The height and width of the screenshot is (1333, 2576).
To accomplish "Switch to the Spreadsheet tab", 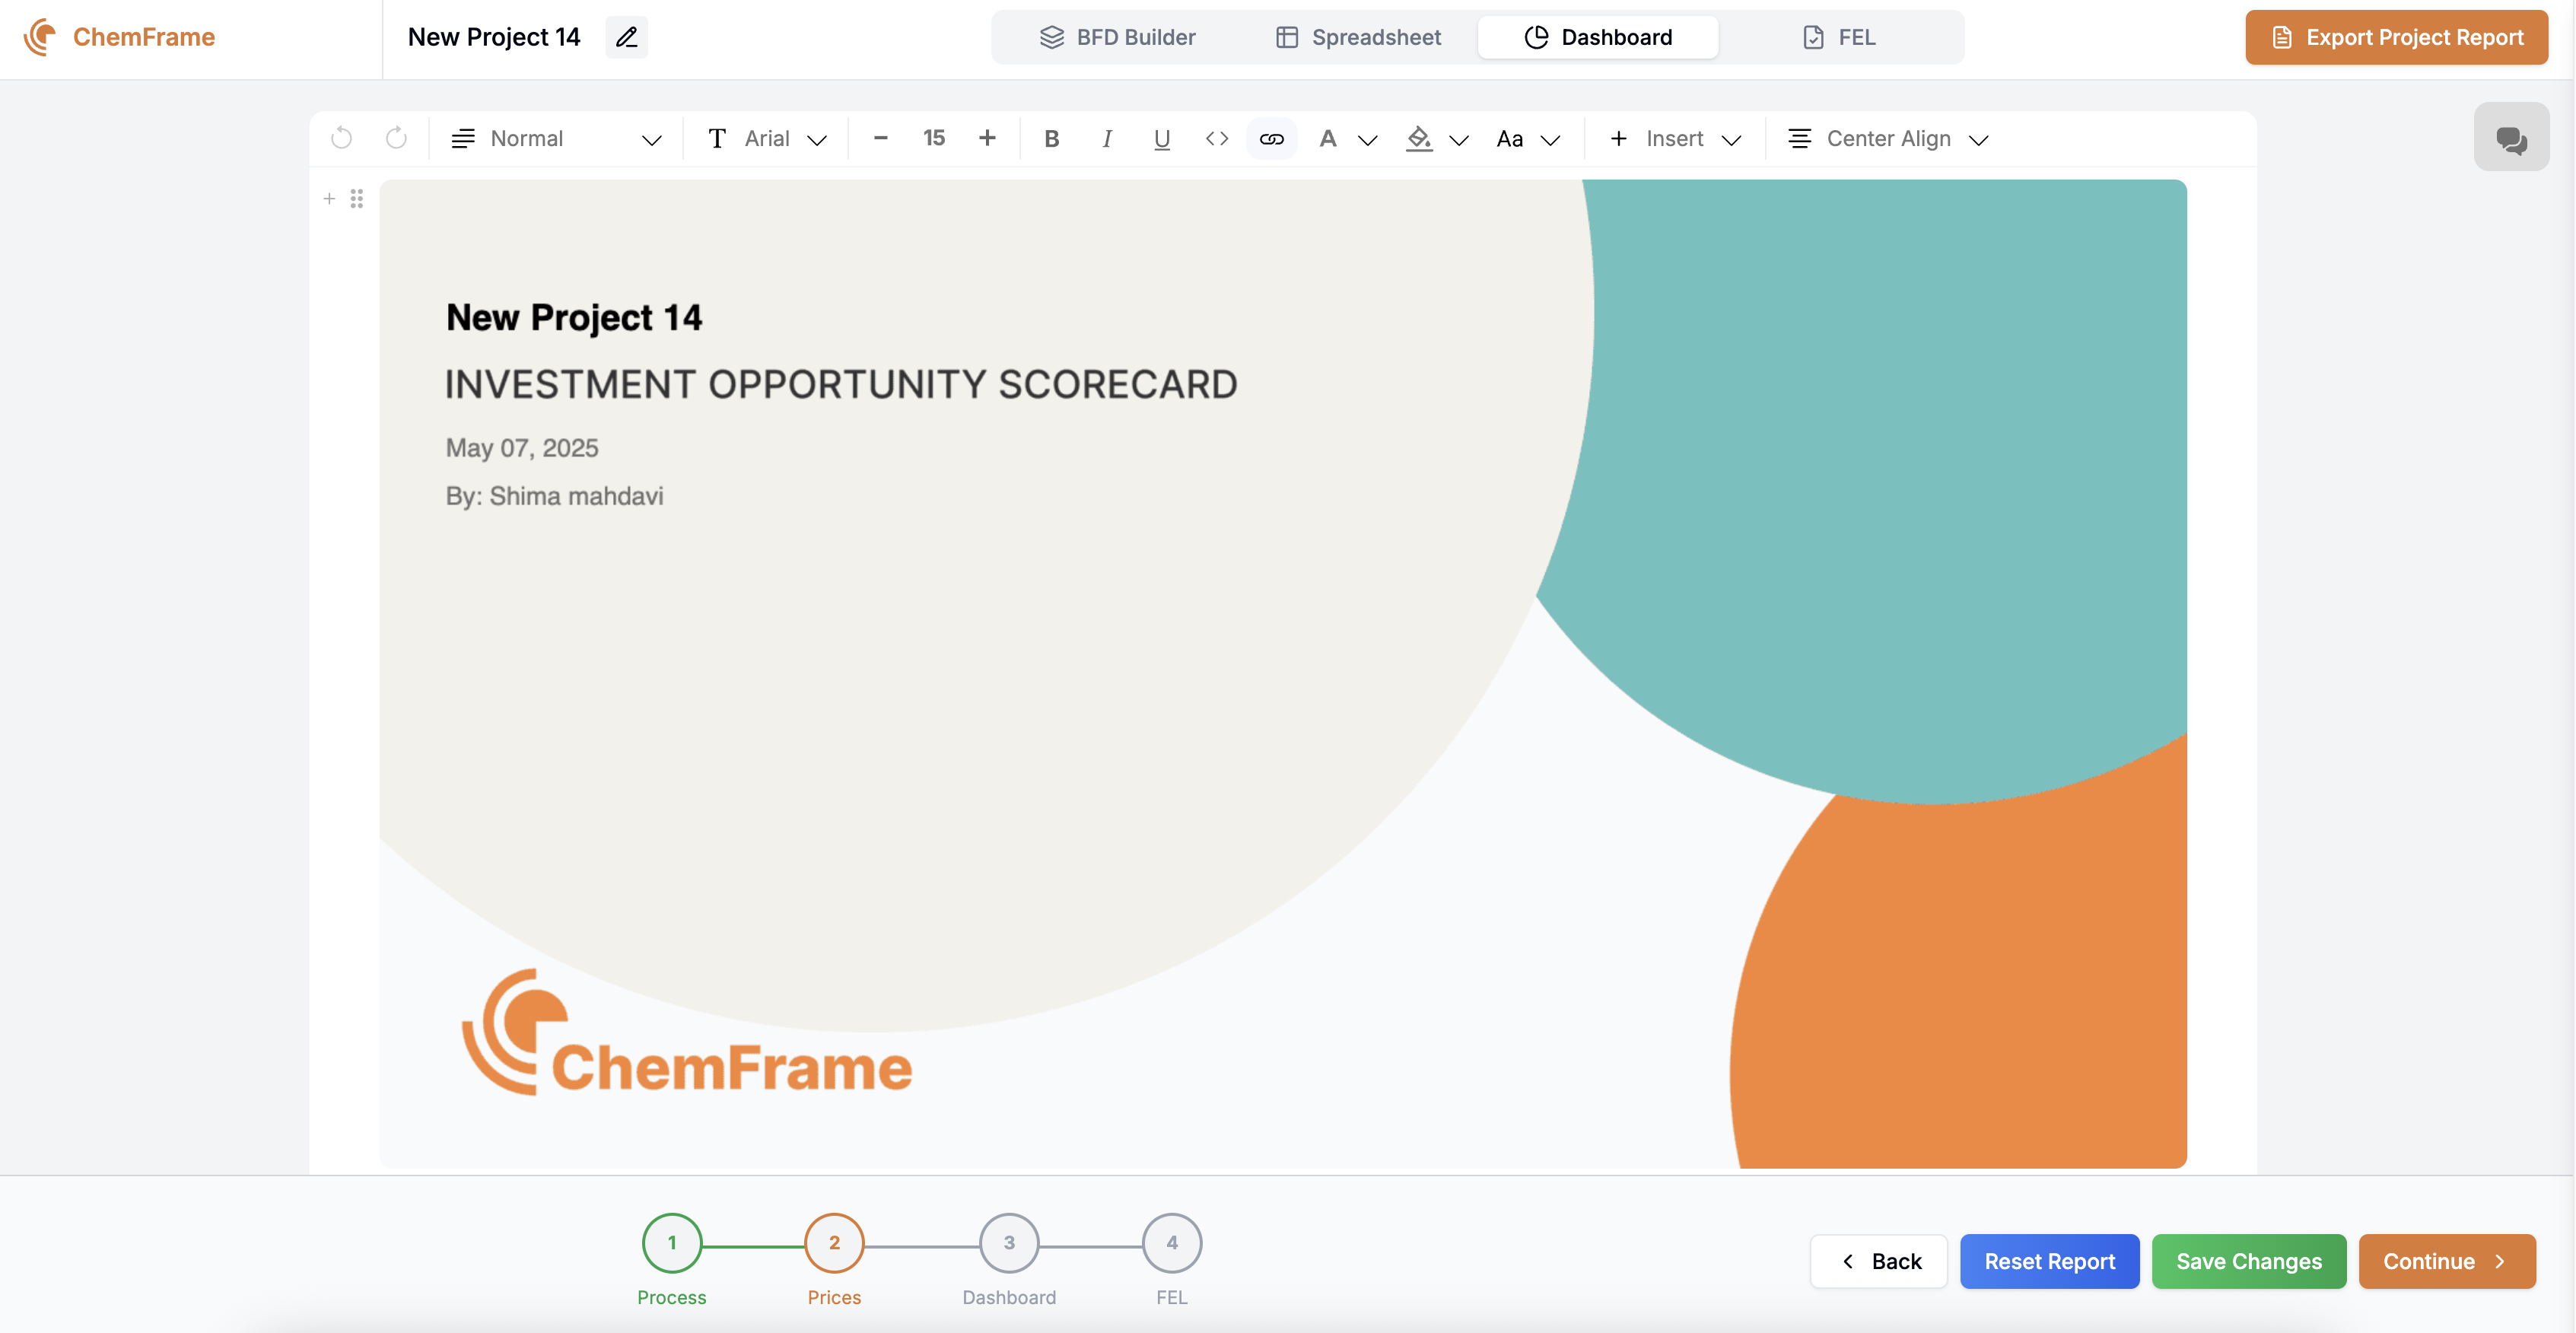I will coord(1358,37).
